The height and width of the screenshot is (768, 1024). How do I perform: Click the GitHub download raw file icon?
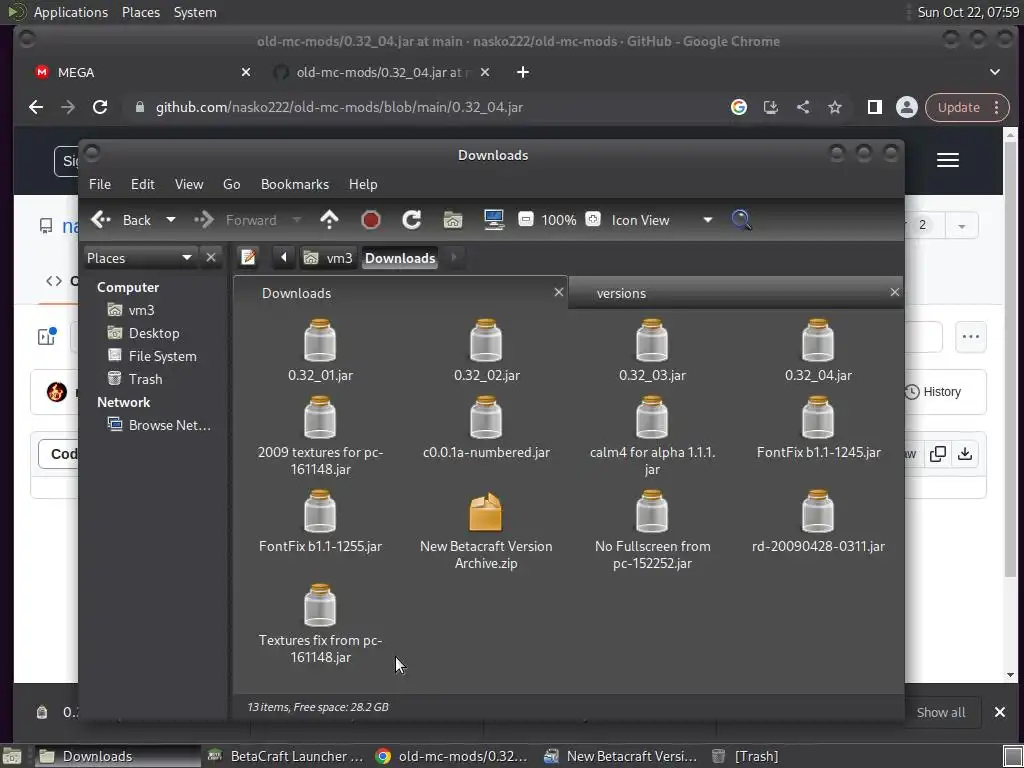(x=965, y=453)
